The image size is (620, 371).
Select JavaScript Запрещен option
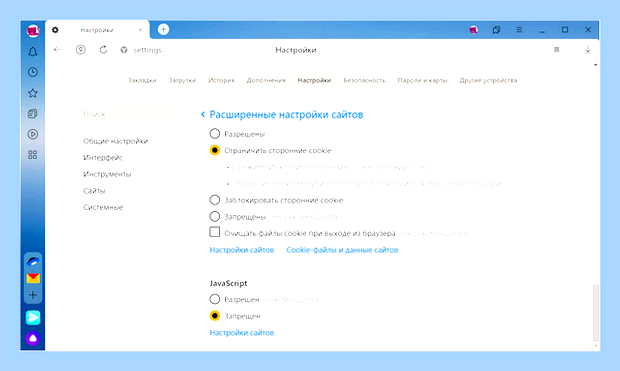click(x=215, y=316)
